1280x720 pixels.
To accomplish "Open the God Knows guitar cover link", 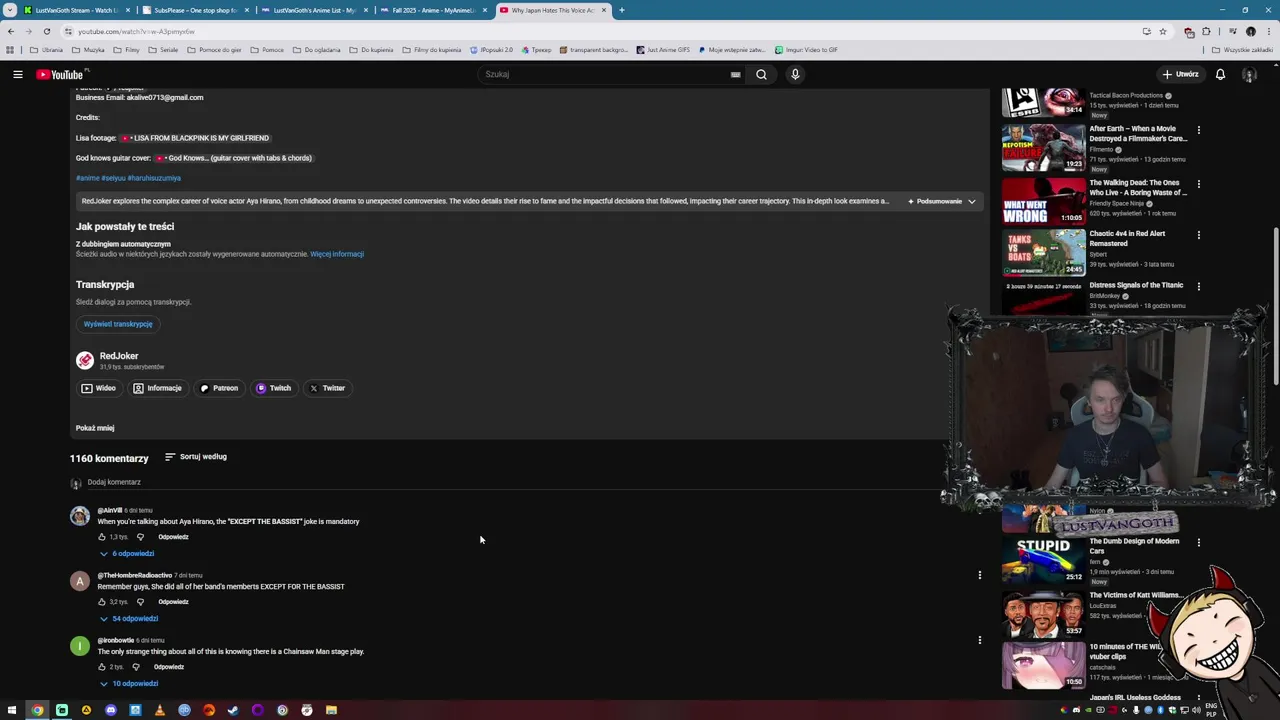I will pyautogui.click(x=234, y=158).
